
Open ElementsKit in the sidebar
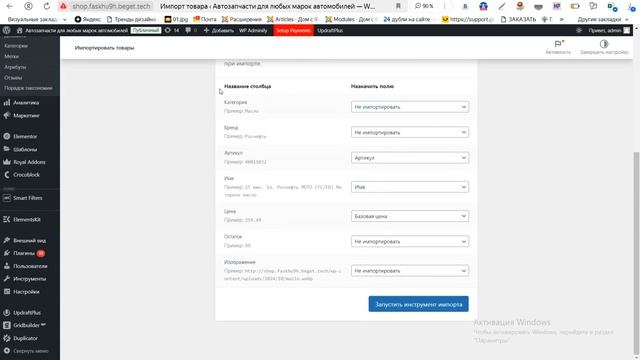click(x=27, y=220)
